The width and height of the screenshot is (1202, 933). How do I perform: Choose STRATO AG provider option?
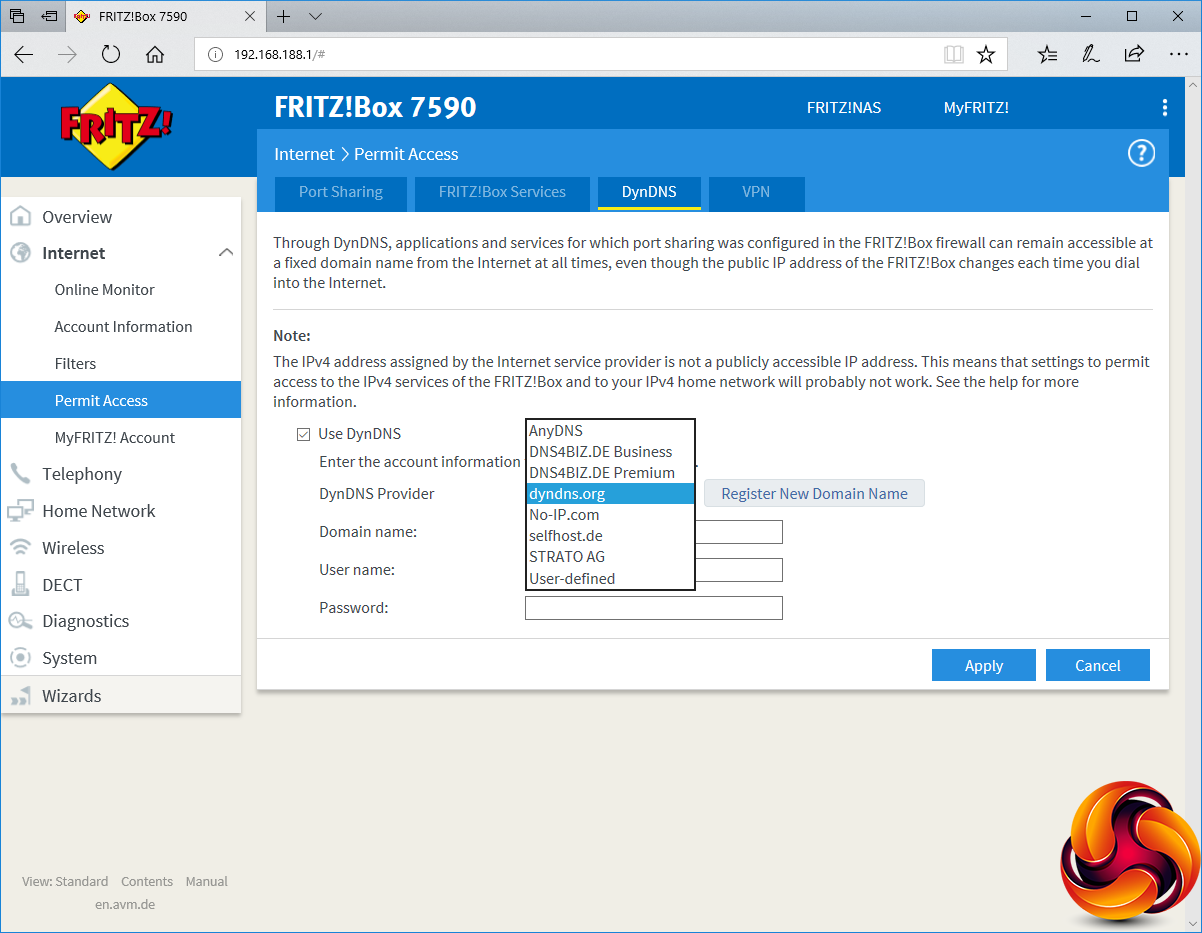[x=610, y=557]
